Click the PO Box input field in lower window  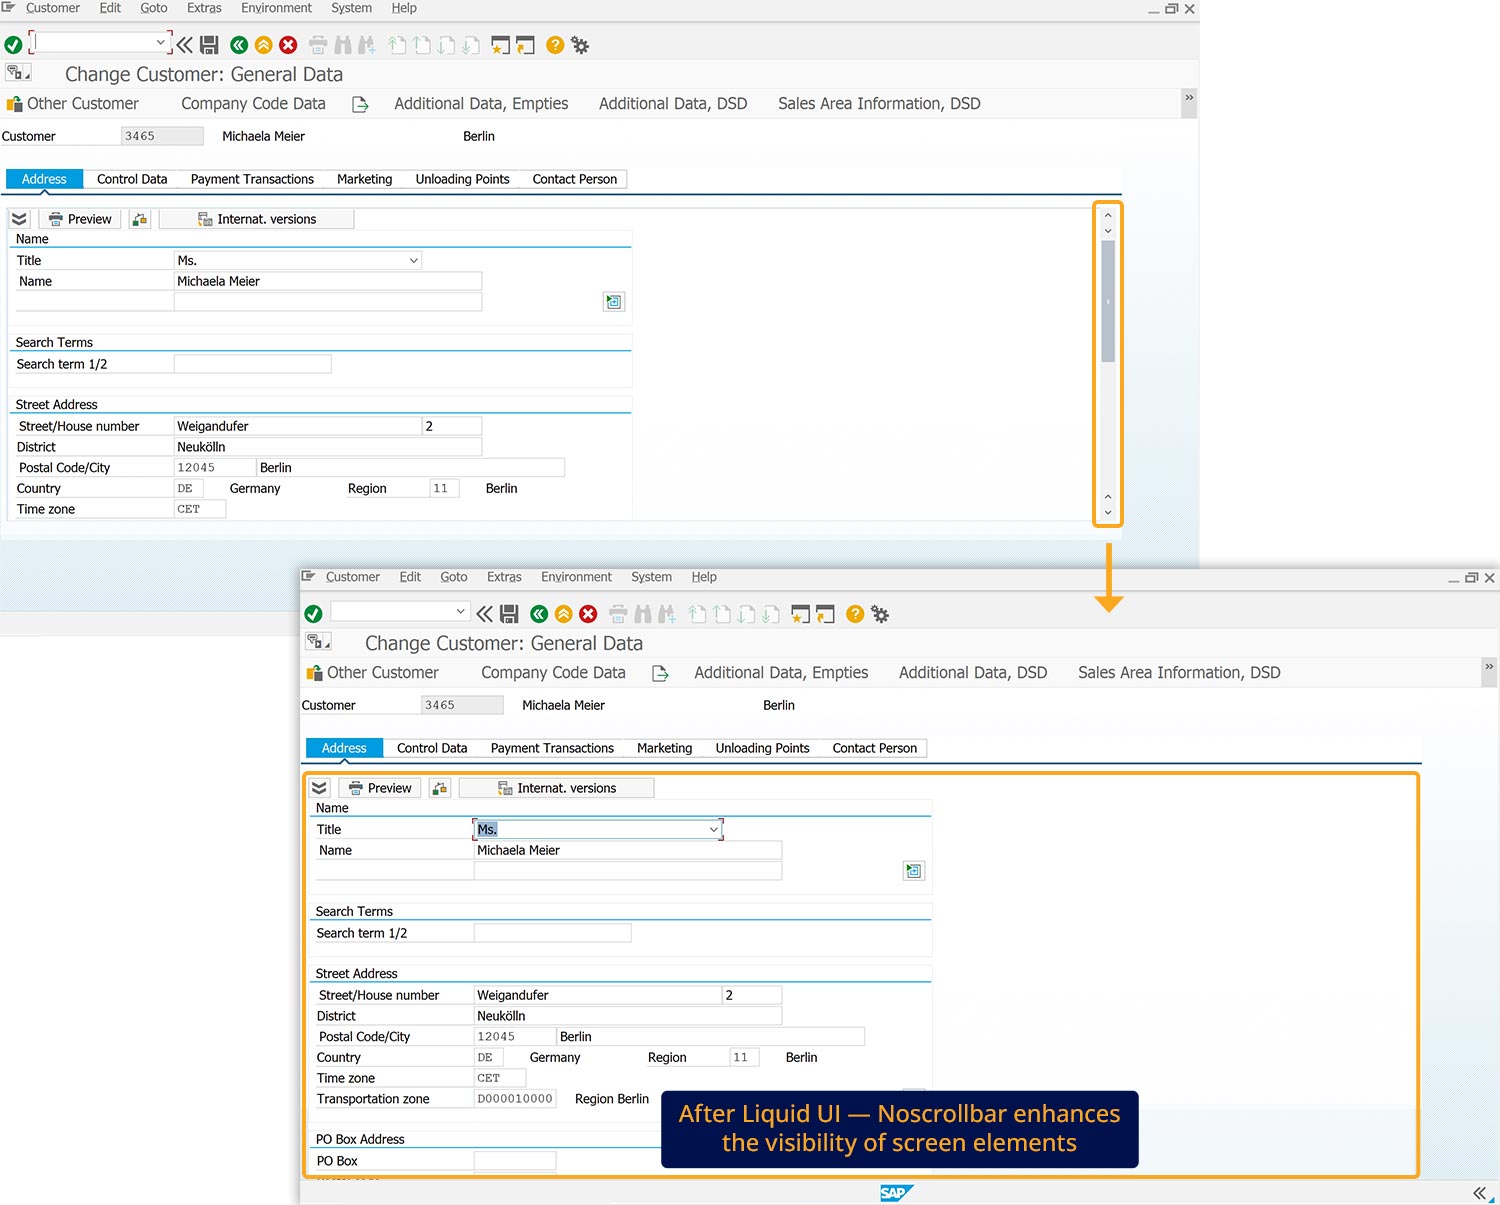tap(515, 1161)
